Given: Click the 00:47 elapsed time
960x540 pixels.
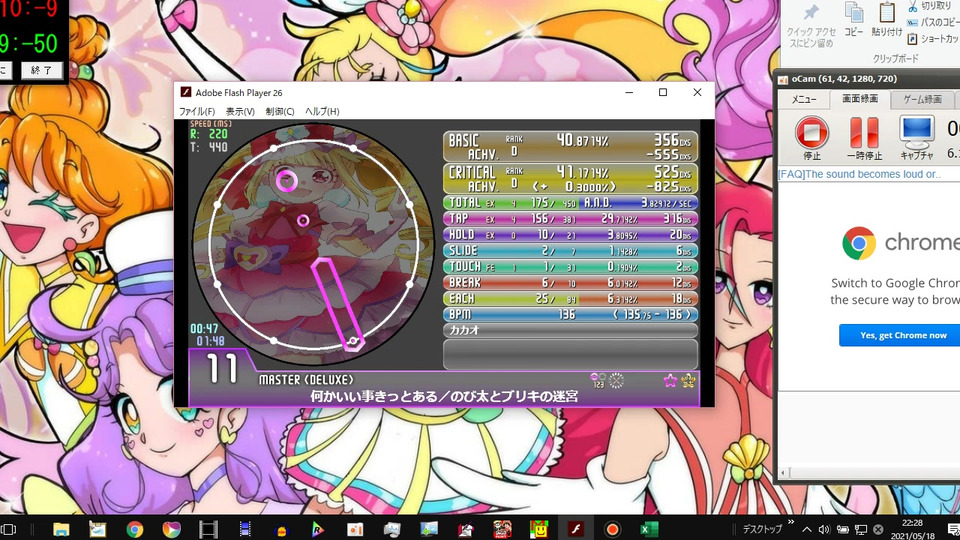Looking at the screenshot, I should (204, 329).
